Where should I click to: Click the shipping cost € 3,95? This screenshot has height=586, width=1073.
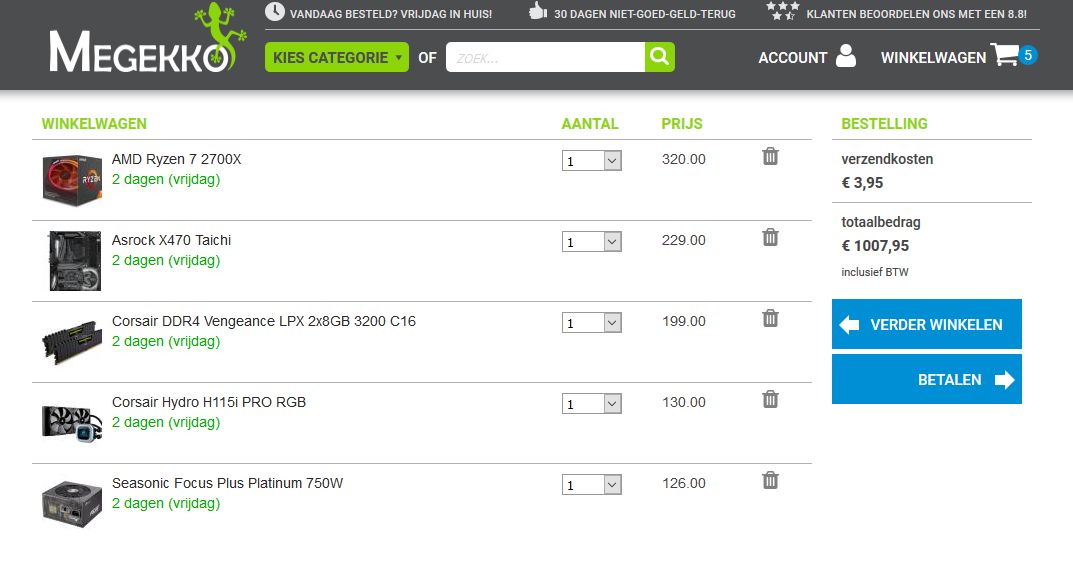[x=862, y=183]
